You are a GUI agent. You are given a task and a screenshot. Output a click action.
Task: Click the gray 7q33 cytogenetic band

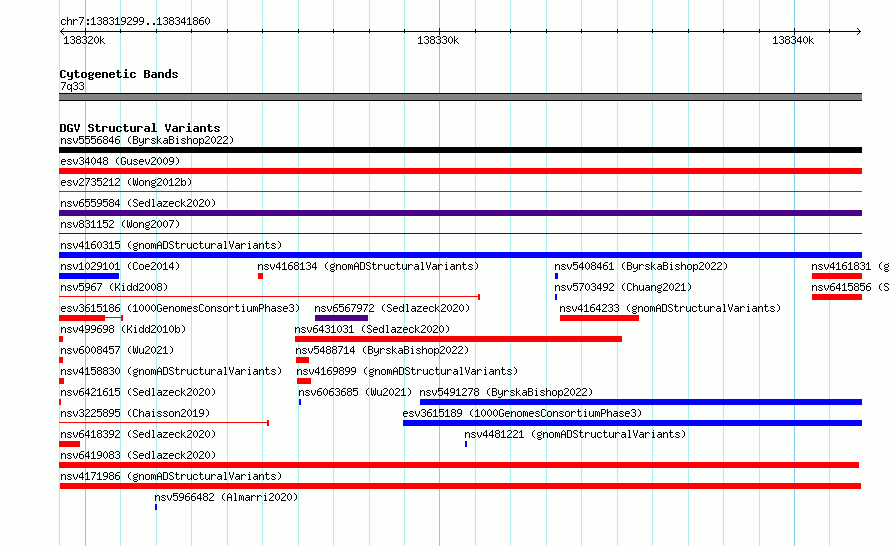point(460,97)
